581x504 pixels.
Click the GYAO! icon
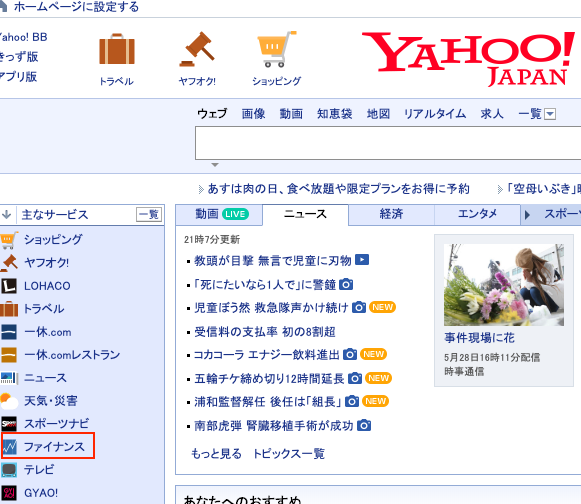click(x=9, y=493)
